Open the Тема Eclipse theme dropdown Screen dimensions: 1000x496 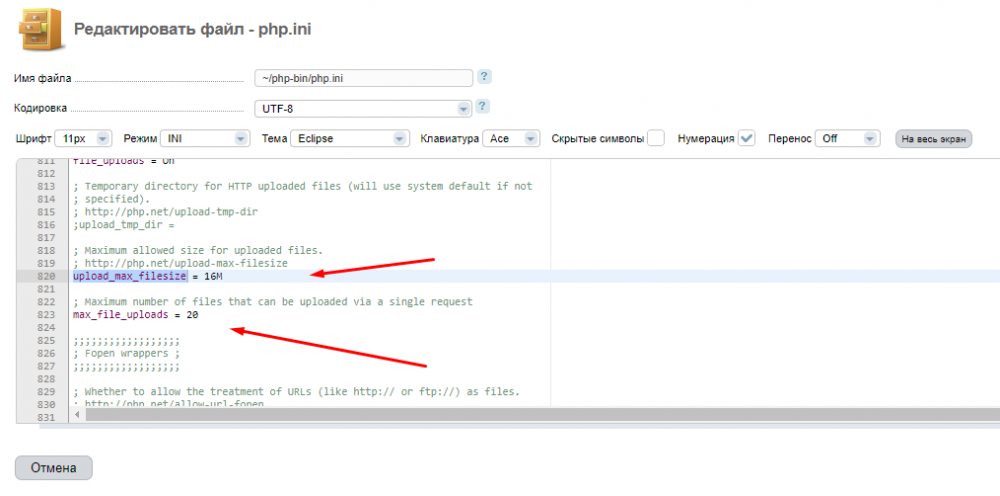pos(349,139)
